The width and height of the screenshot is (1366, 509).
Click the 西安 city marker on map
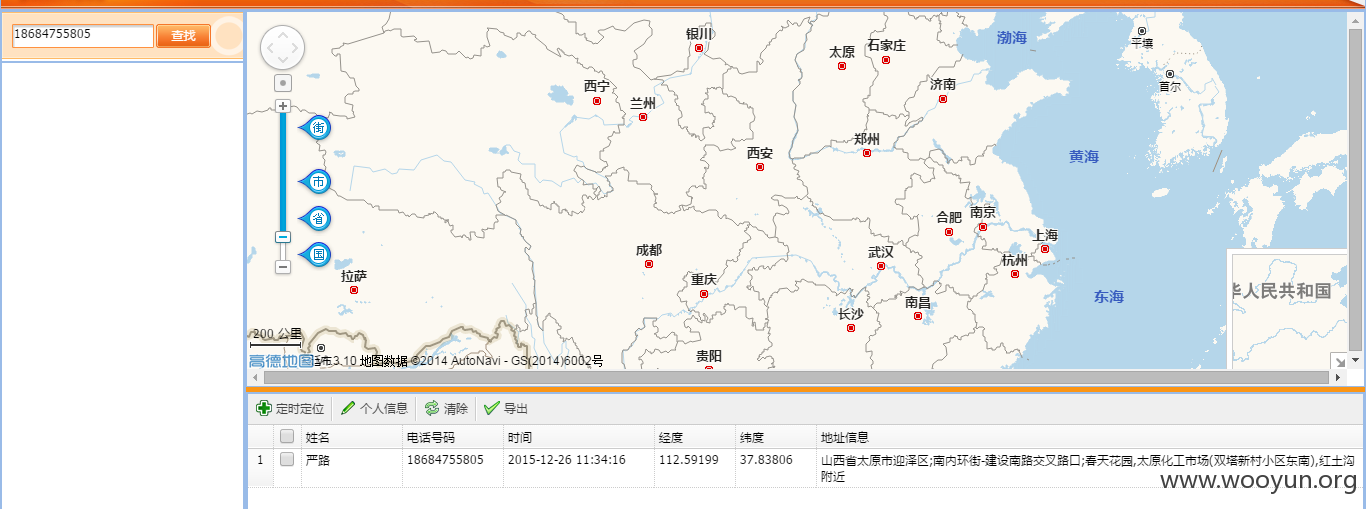tap(760, 167)
